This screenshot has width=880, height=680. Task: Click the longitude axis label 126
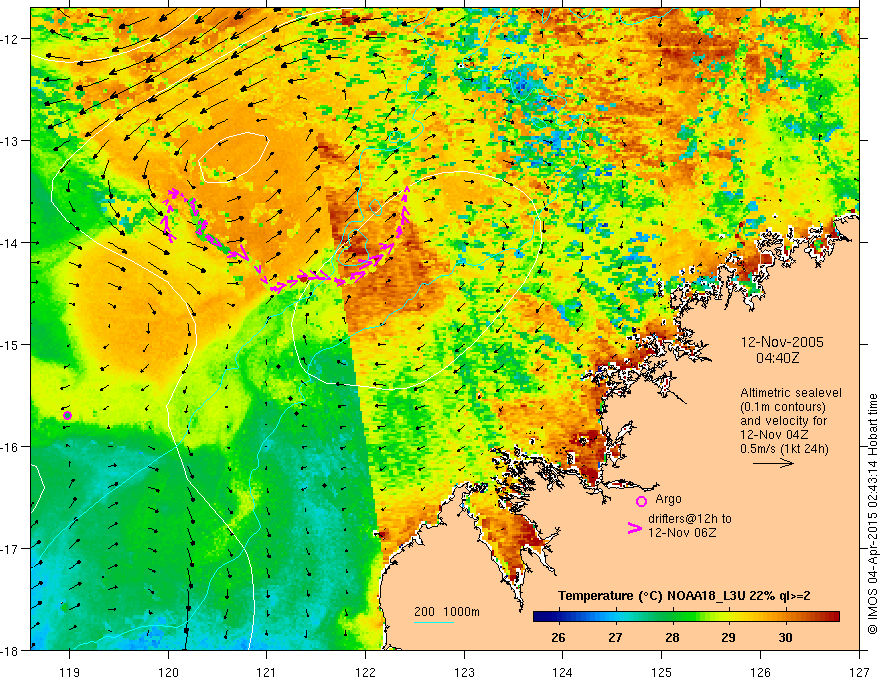pos(760,671)
